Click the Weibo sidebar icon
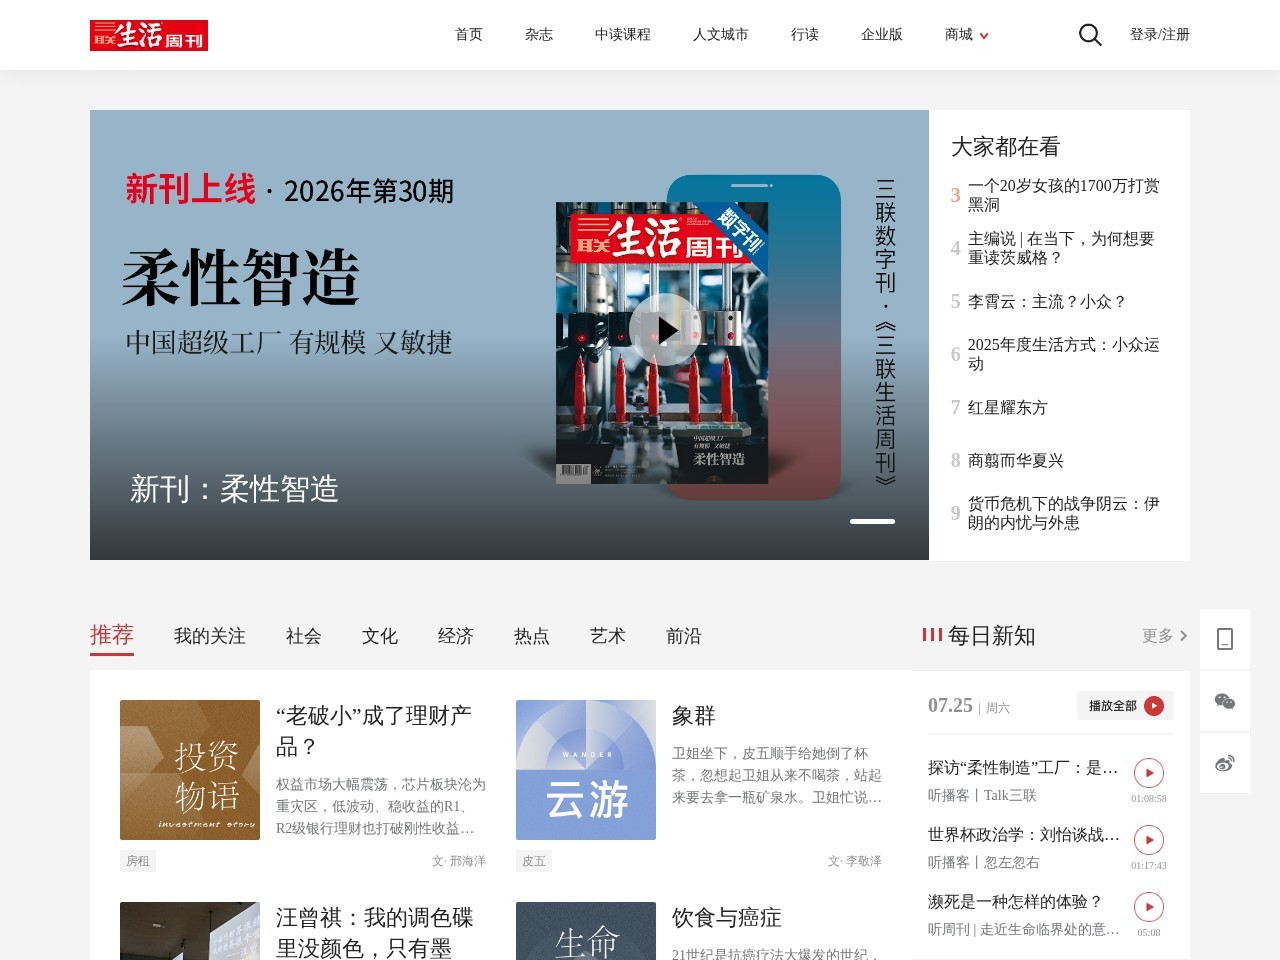The image size is (1280, 960). tap(1225, 763)
